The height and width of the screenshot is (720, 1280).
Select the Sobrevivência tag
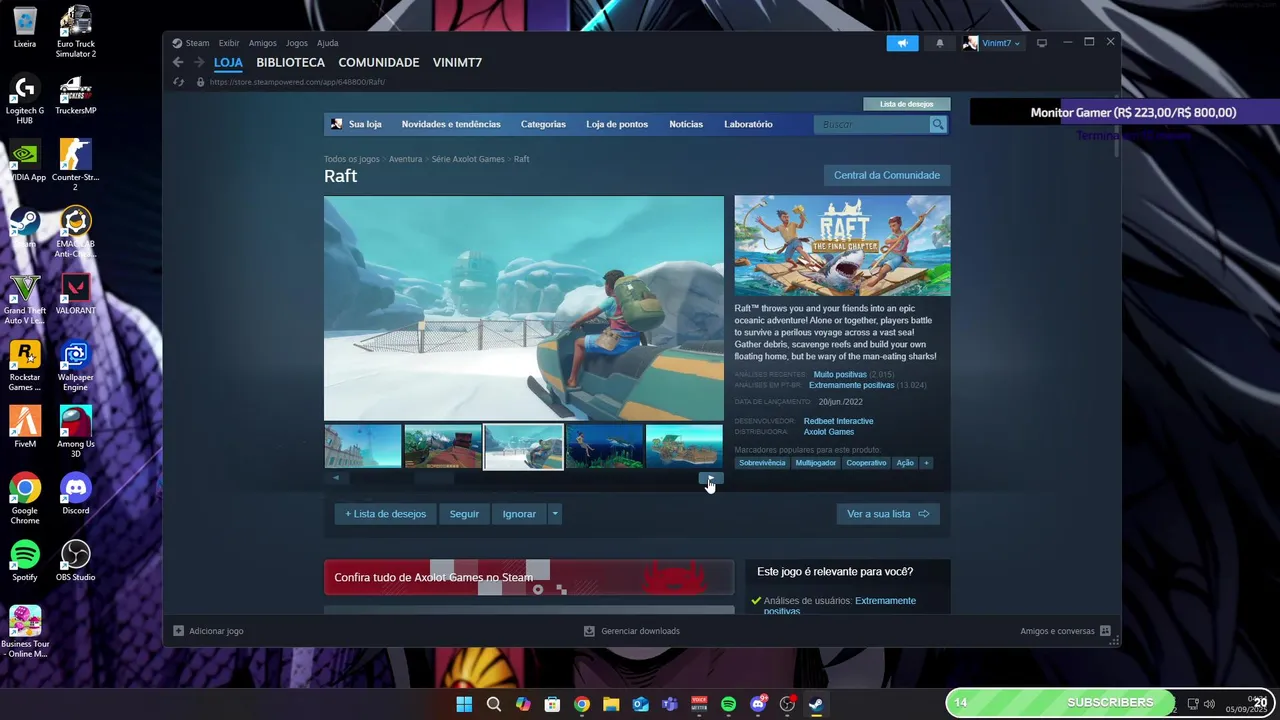coord(762,463)
